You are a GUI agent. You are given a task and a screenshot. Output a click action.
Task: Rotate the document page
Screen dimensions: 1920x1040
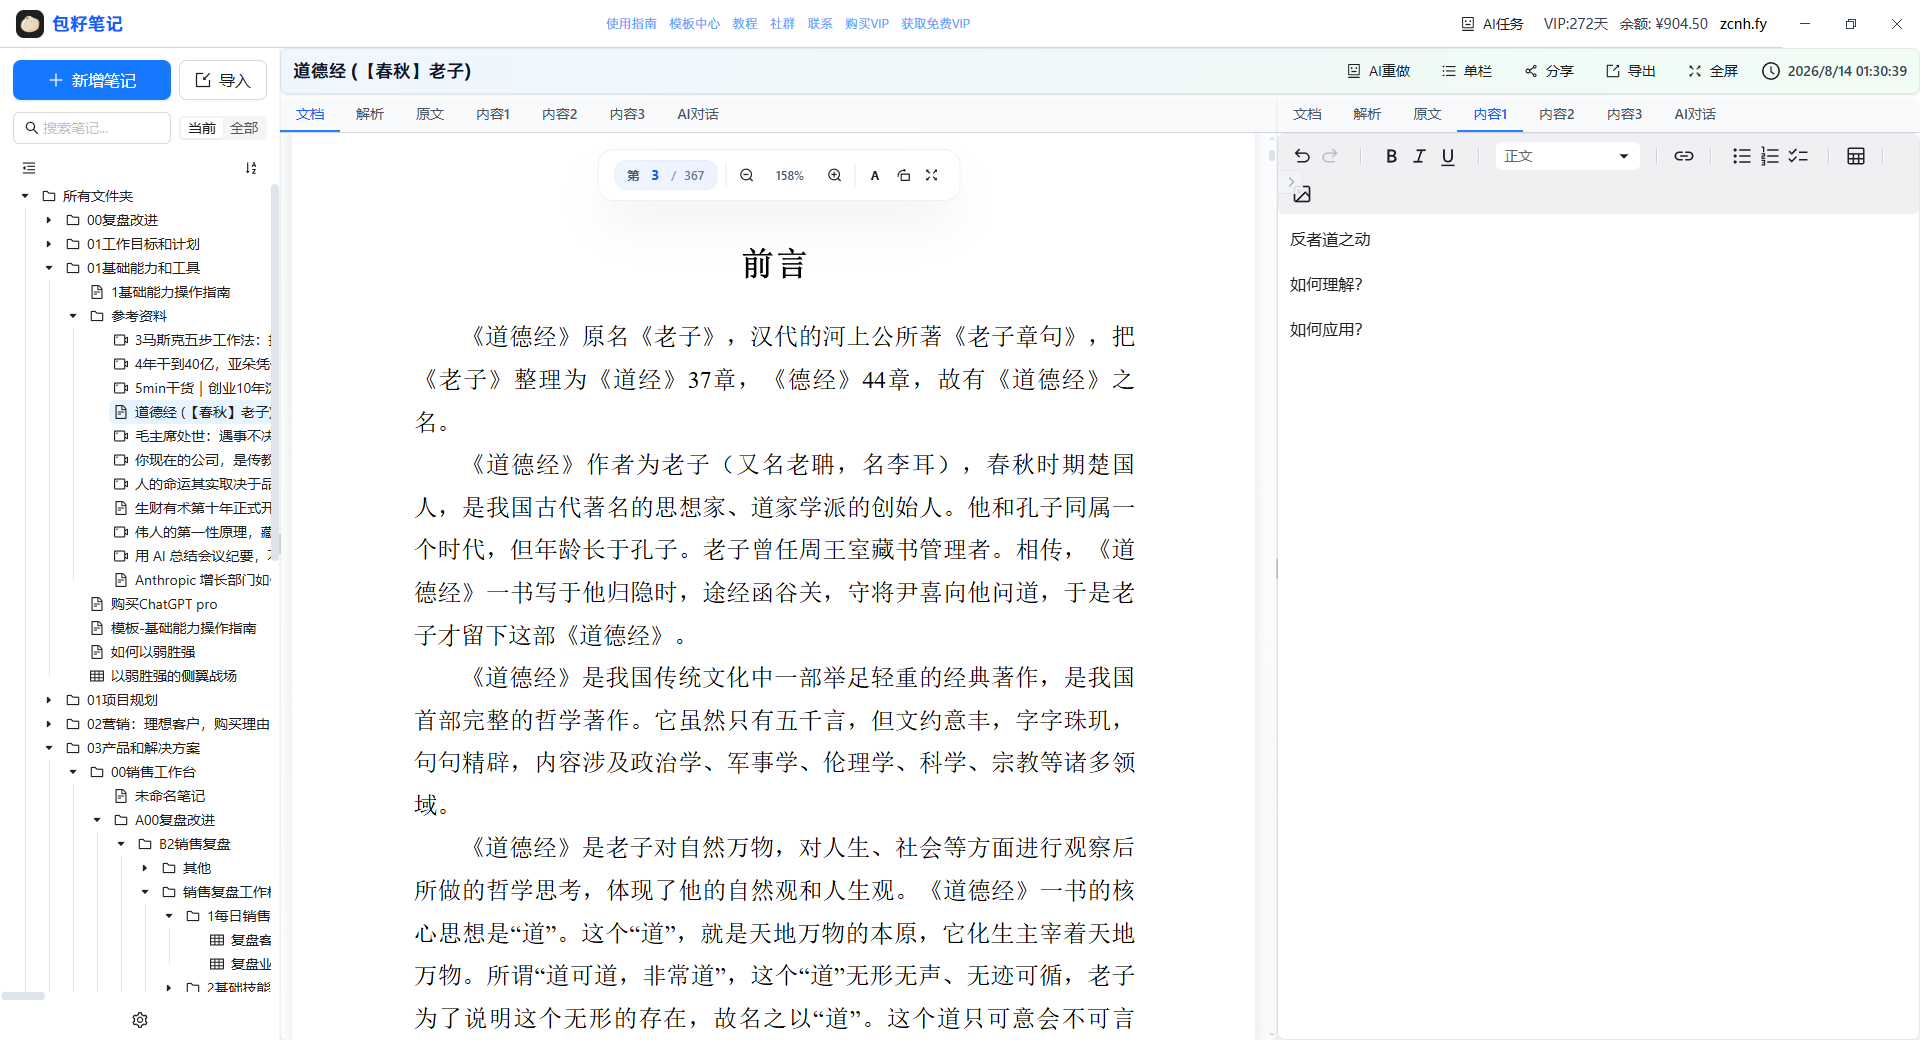tap(904, 175)
